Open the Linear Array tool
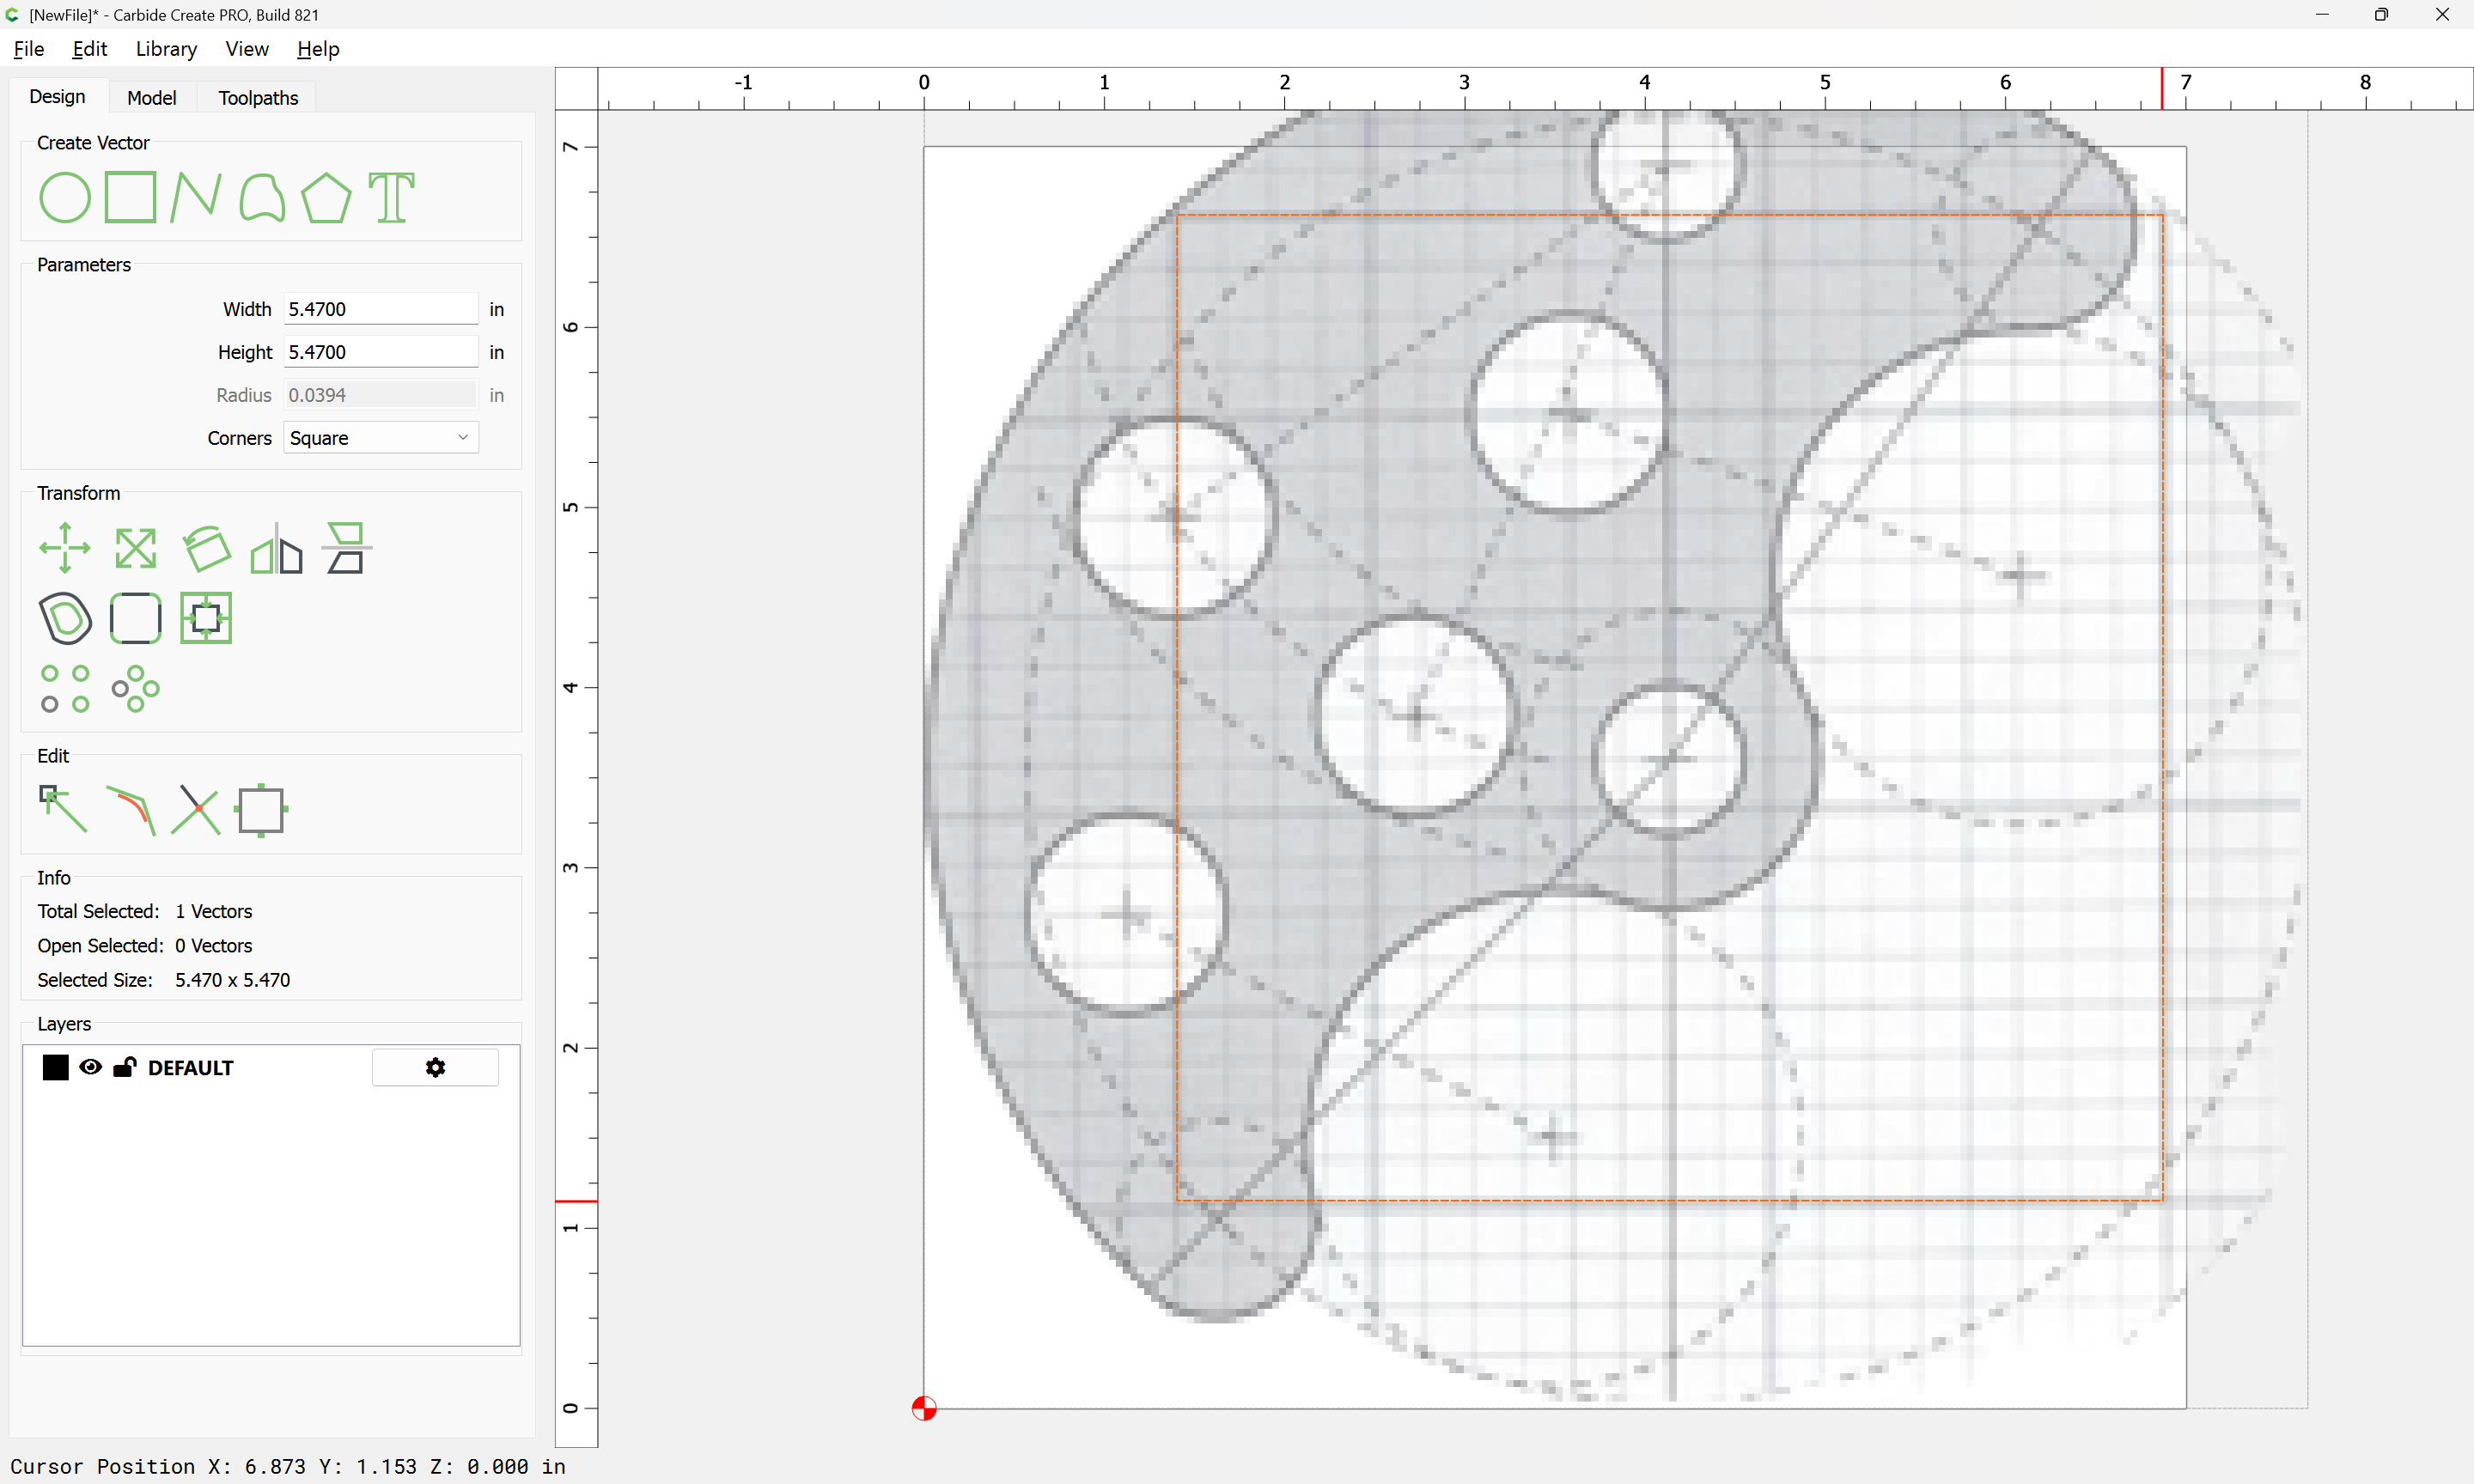The width and height of the screenshot is (2474, 1484). point(65,689)
